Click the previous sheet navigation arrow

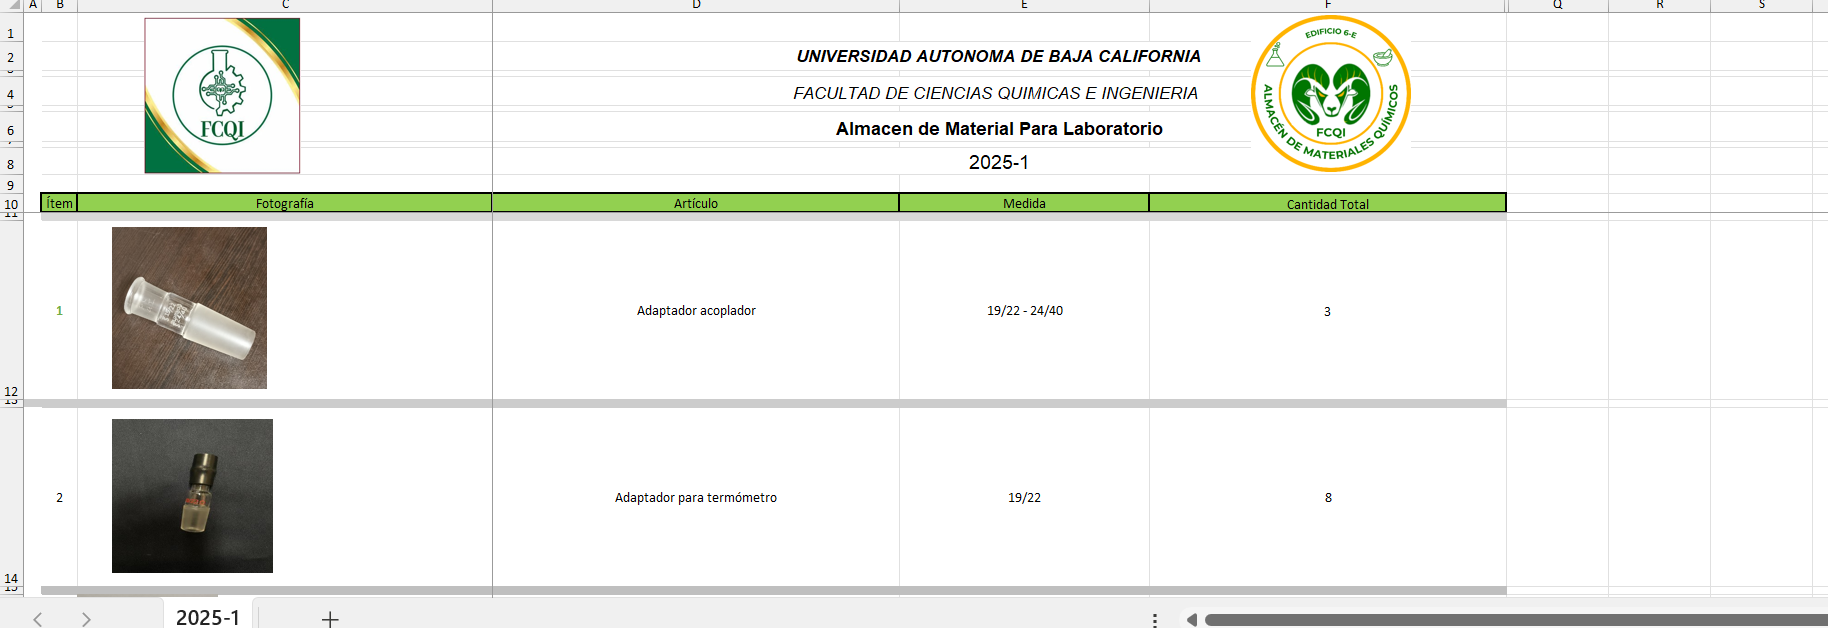[x=38, y=619]
